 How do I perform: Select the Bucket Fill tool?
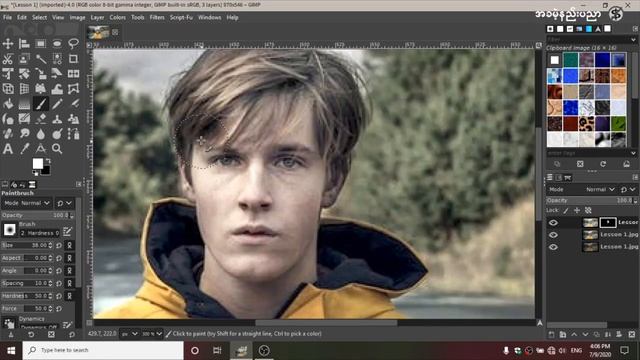click(x=8, y=104)
